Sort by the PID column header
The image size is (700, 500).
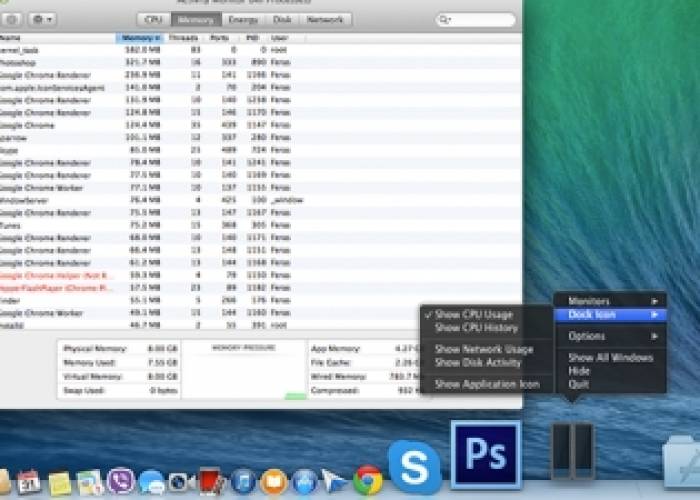253,38
